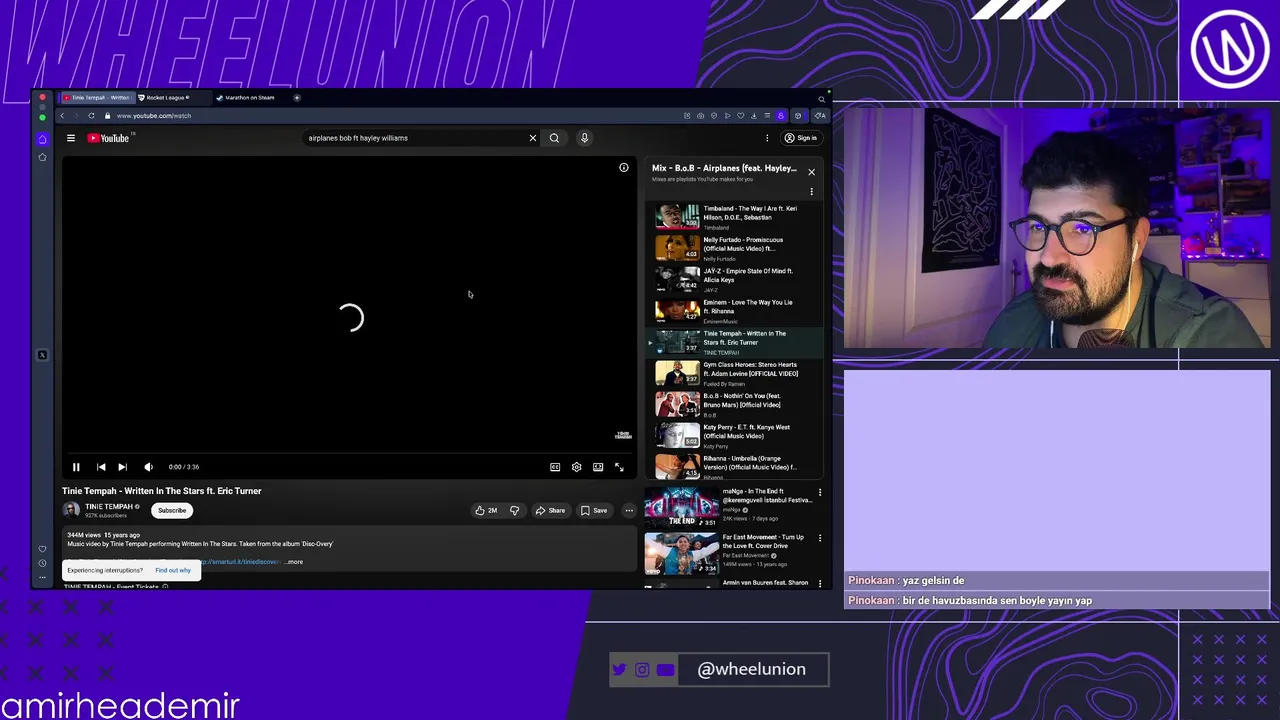
Task: Subscribe to TINIE TEMPAH channel
Action: click(172, 510)
